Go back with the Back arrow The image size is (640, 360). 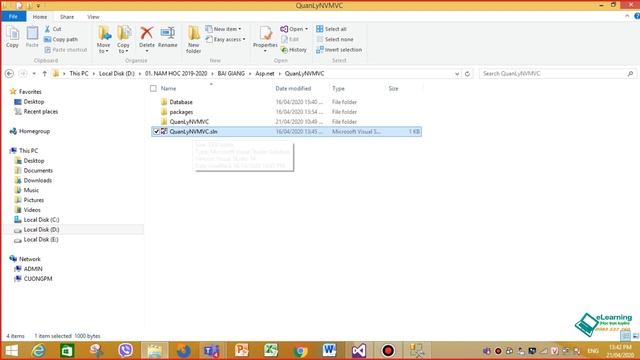click(x=9, y=73)
